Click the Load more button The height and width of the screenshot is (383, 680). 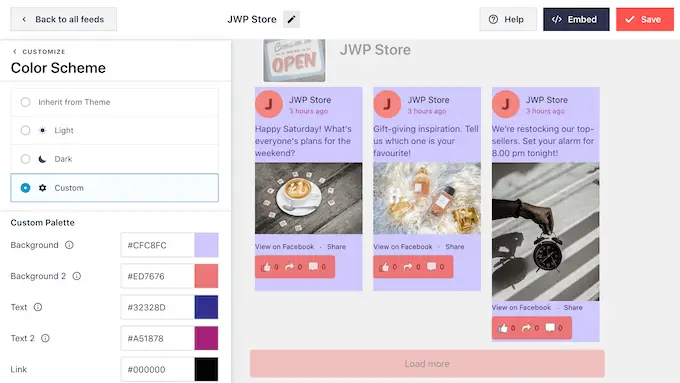[x=427, y=363]
